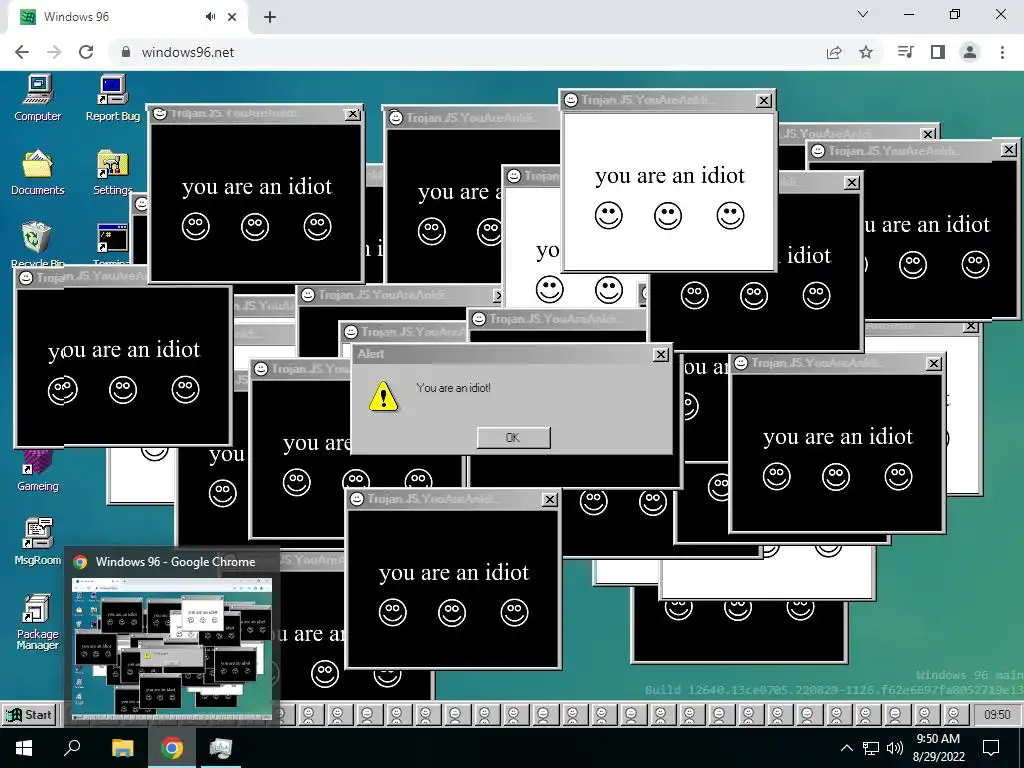Open the Windows 96 Start menu
The image size is (1024, 768).
(x=29, y=714)
